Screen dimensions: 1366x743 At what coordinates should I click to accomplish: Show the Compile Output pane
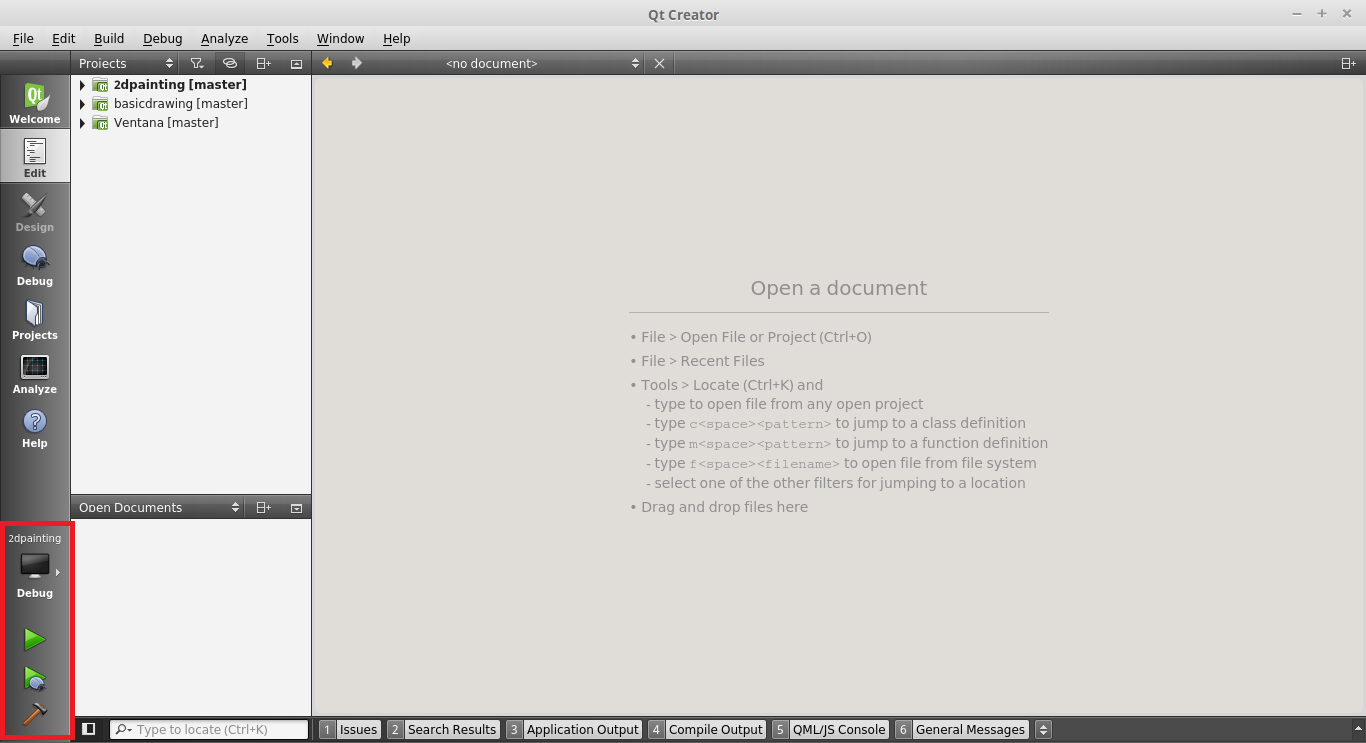707,730
